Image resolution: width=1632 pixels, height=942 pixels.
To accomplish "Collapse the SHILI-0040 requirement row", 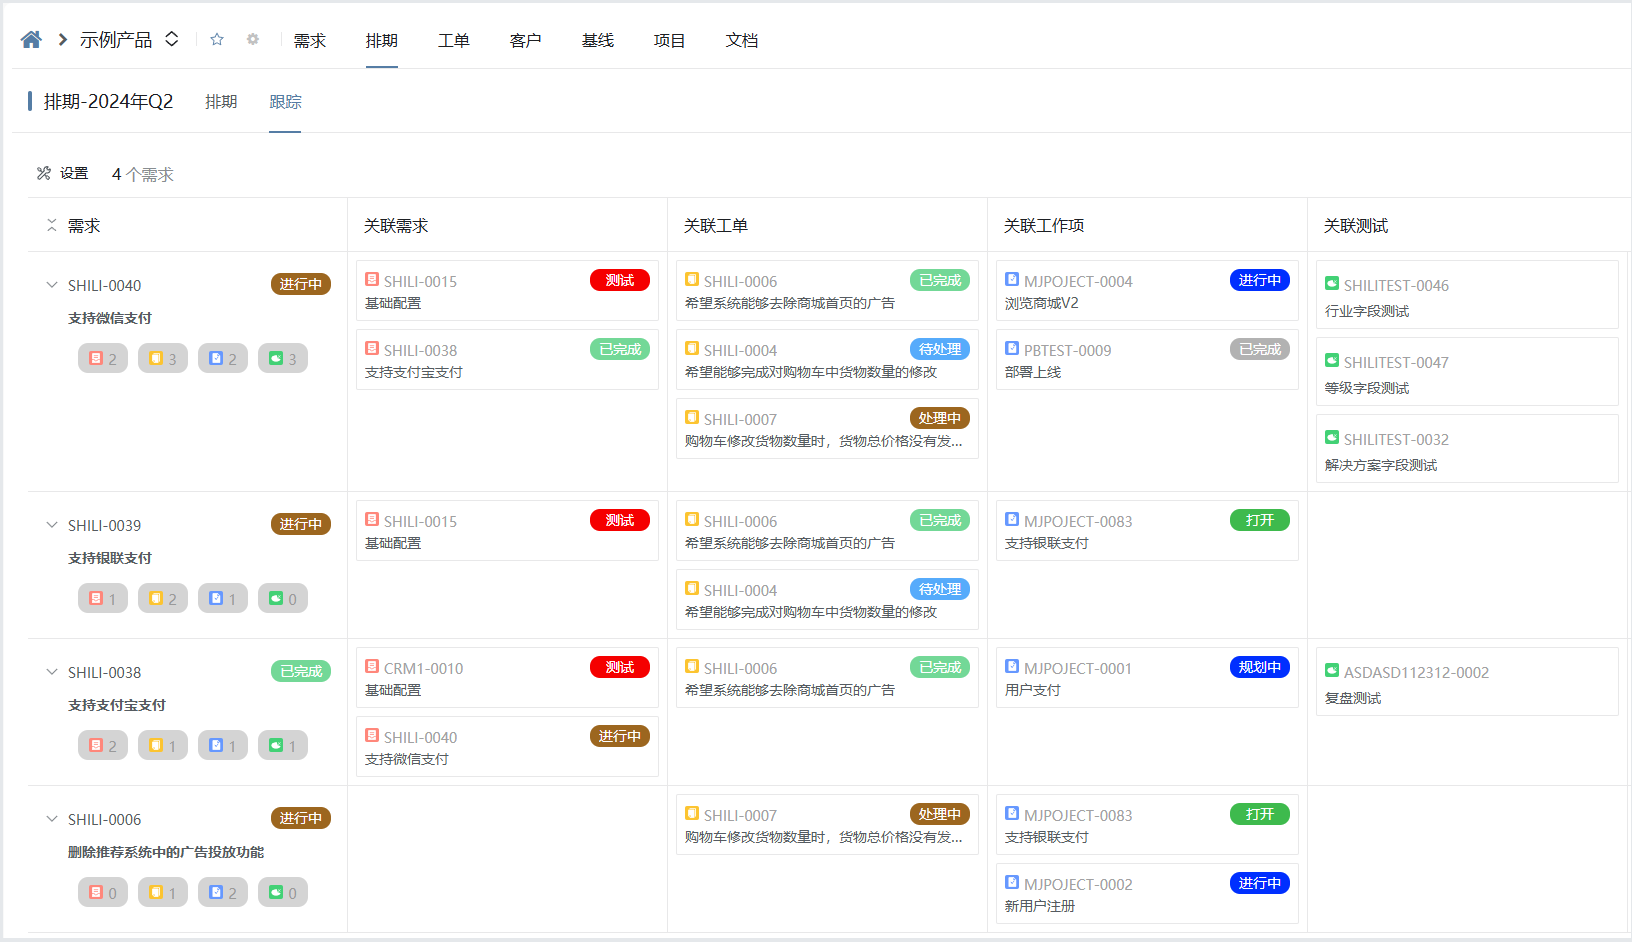I will [x=51, y=284].
